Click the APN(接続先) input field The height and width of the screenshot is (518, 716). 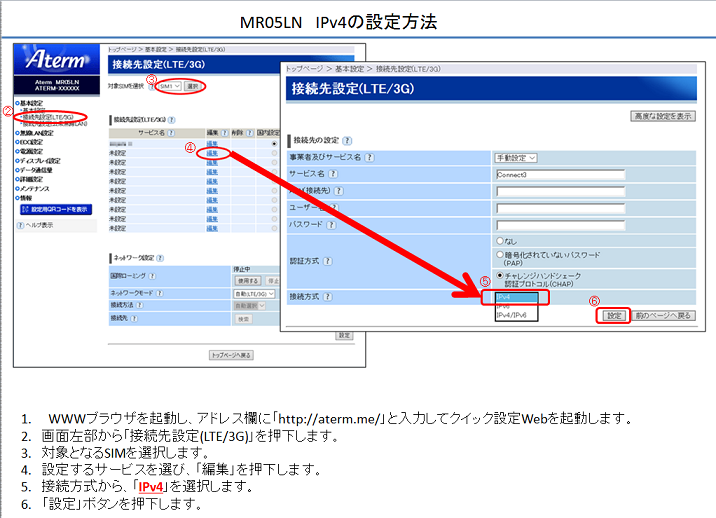pos(560,191)
